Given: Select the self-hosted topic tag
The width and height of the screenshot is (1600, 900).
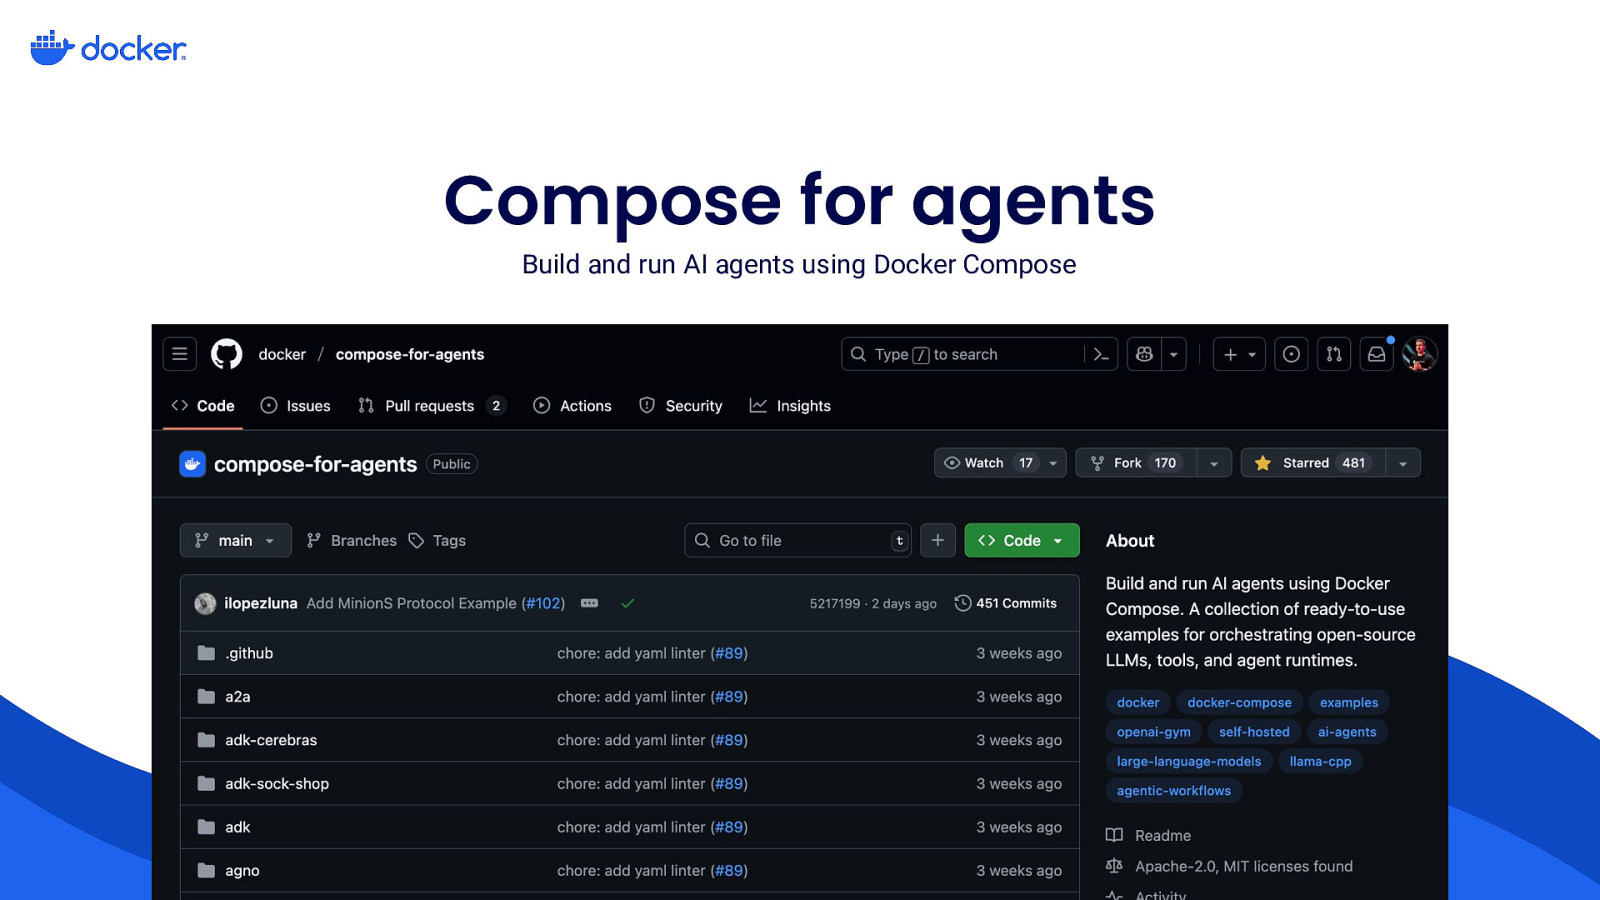Looking at the screenshot, I should click(x=1254, y=732).
